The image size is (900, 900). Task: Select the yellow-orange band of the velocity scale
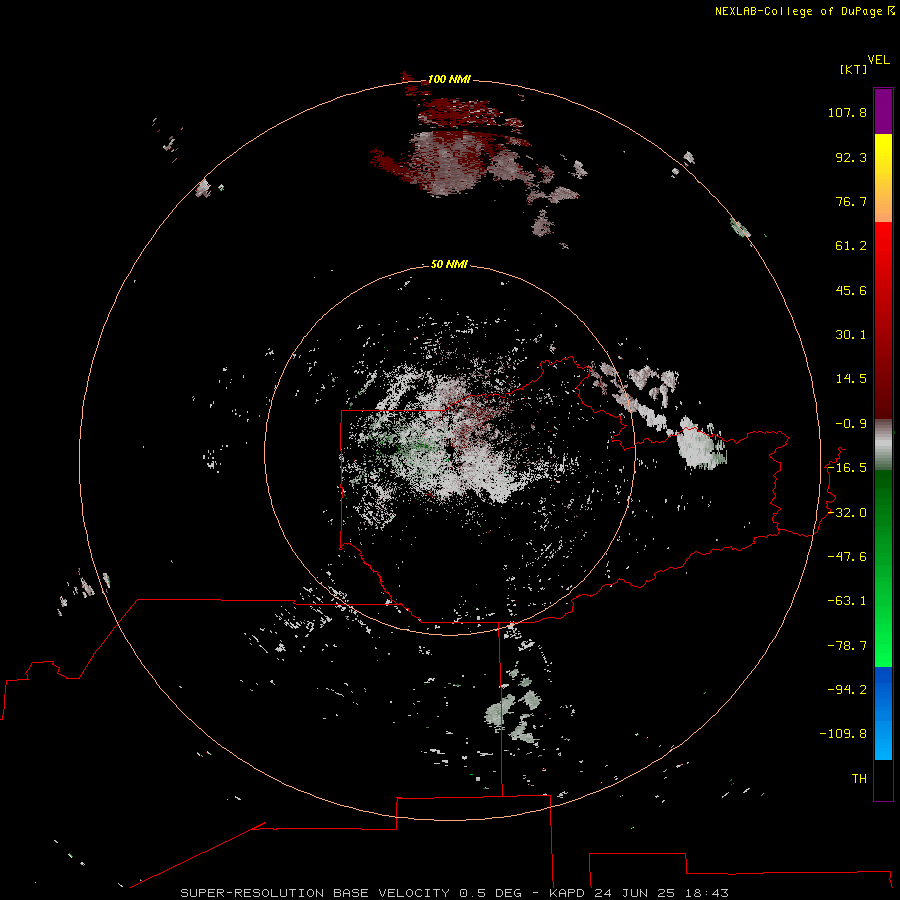click(x=883, y=178)
